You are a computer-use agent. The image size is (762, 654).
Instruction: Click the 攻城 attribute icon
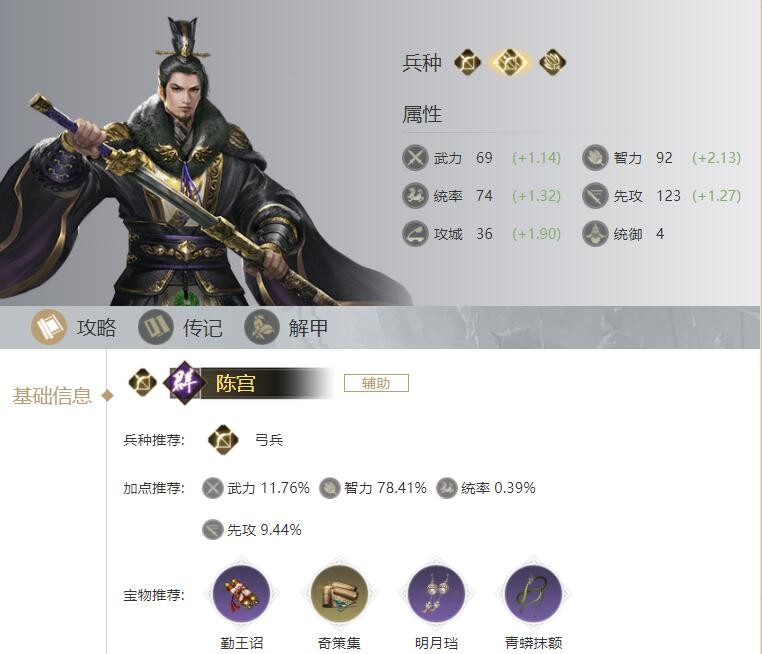415,234
